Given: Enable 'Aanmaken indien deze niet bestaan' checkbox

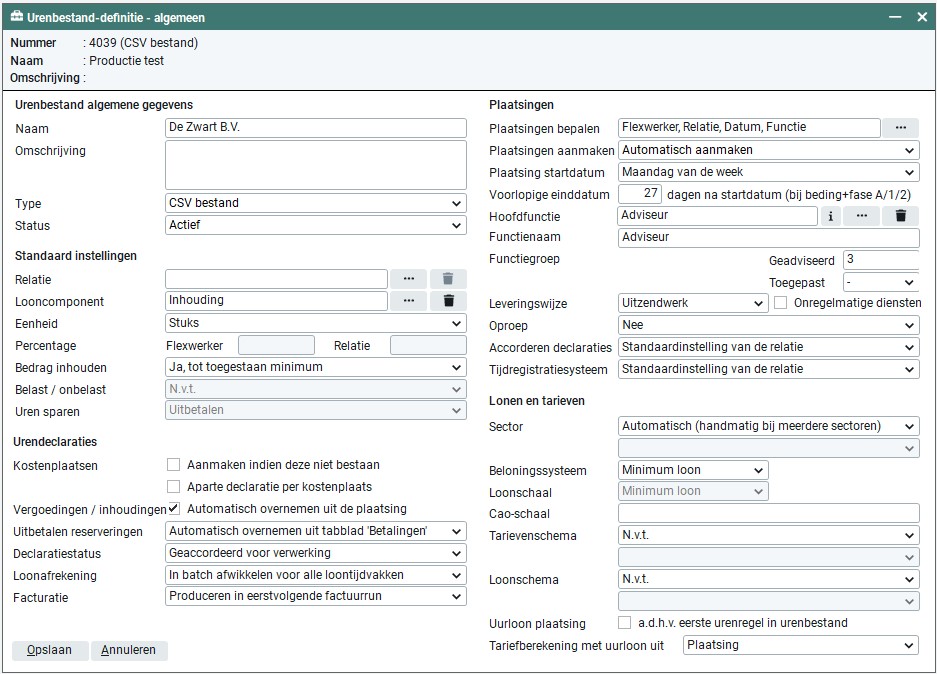Looking at the screenshot, I should click(x=173, y=464).
